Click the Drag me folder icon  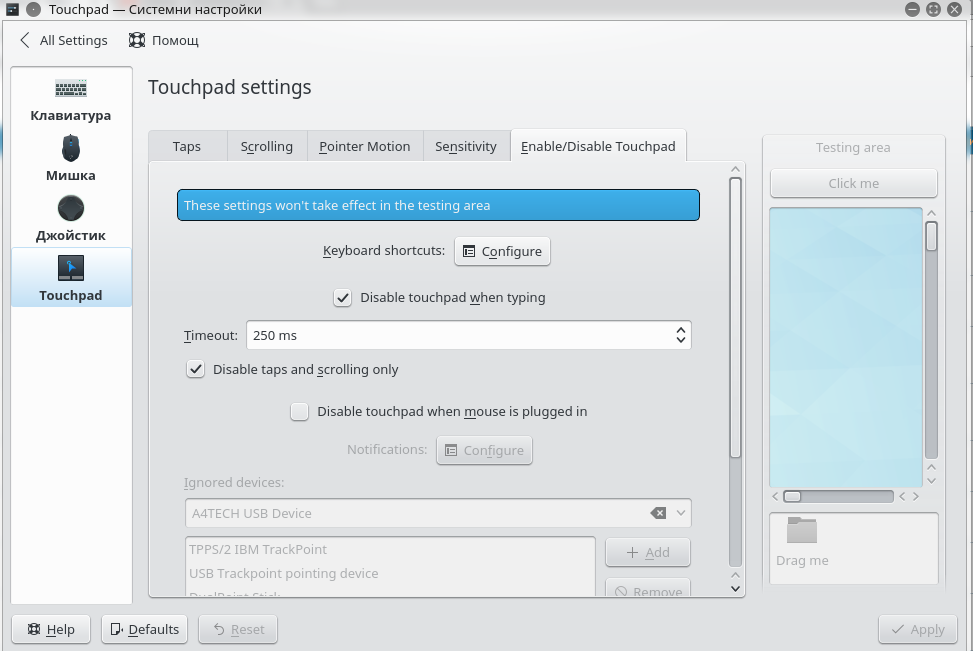[801, 531]
